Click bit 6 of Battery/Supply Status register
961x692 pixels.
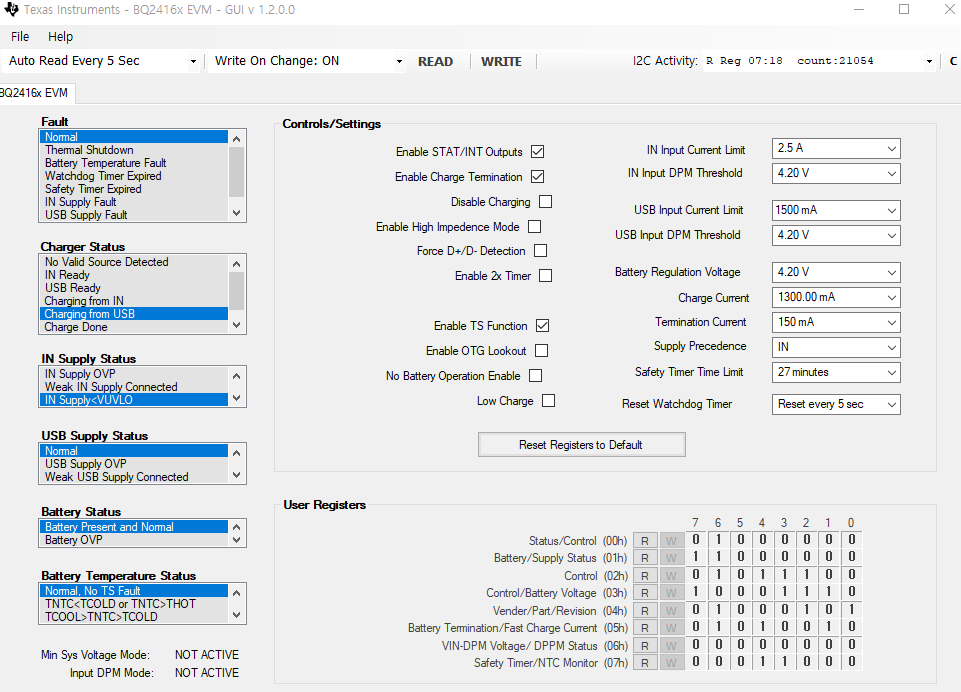click(x=718, y=557)
